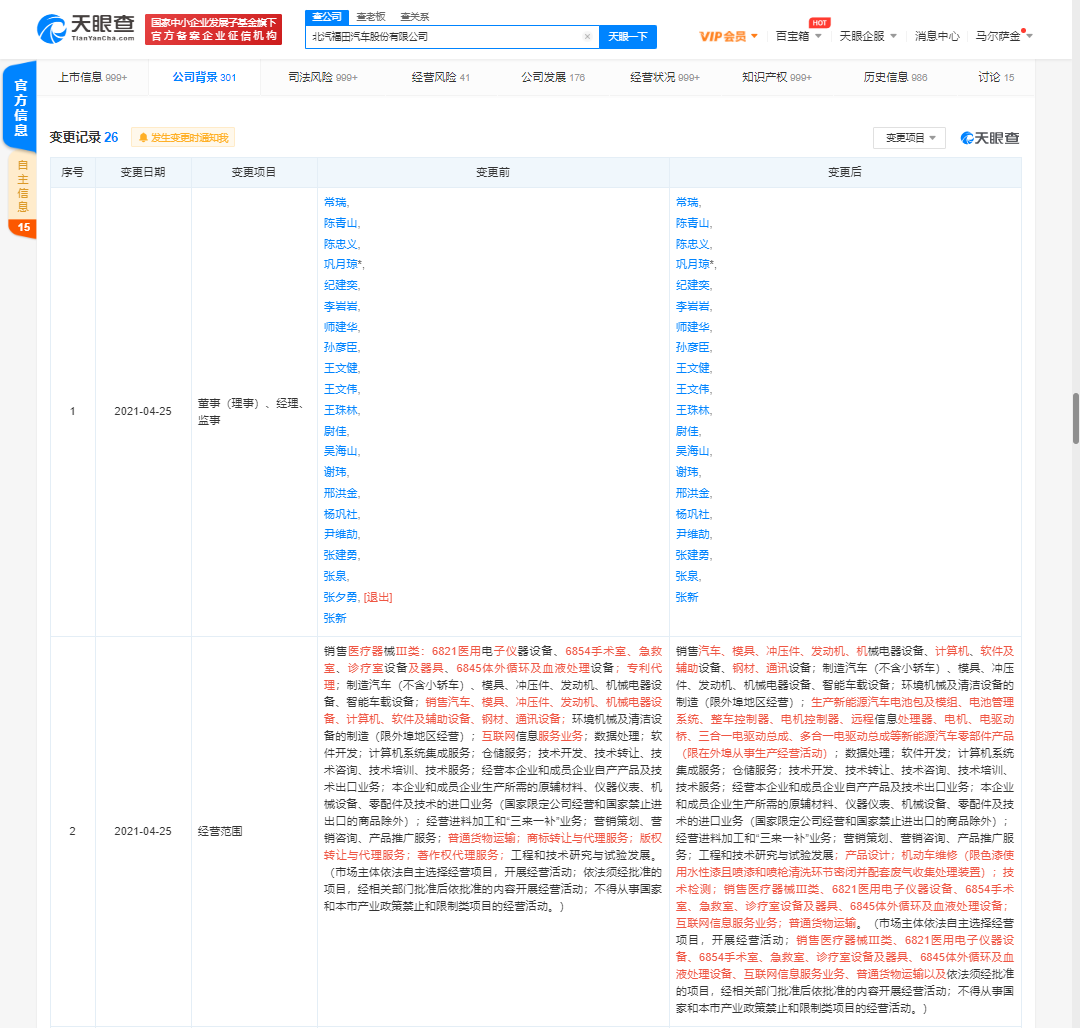
Task: Open the 常瑞 person profile link
Action: coord(335,201)
